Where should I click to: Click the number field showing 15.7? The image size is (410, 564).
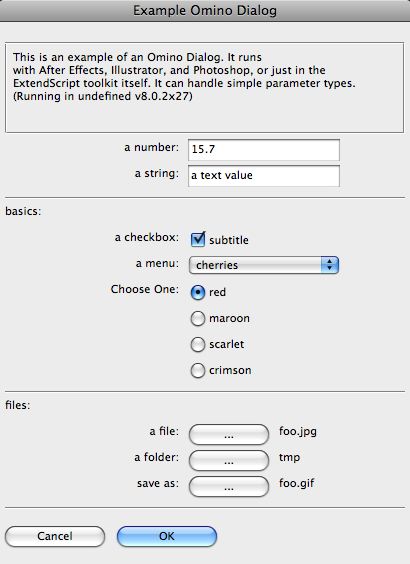click(264, 150)
